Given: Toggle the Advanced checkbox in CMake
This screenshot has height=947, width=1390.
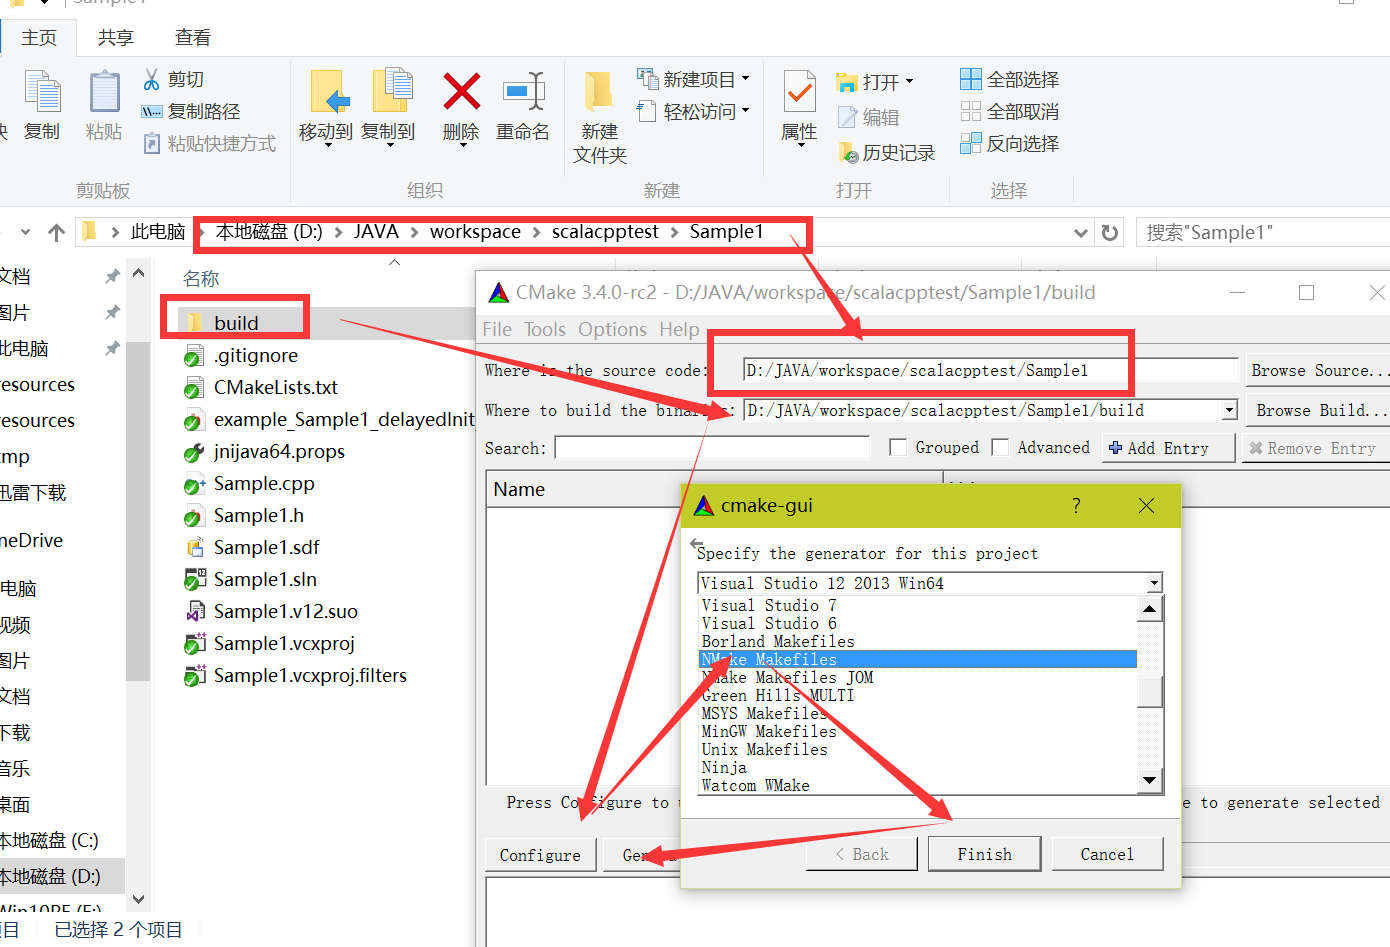Looking at the screenshot, I should tap(1000, 447).
